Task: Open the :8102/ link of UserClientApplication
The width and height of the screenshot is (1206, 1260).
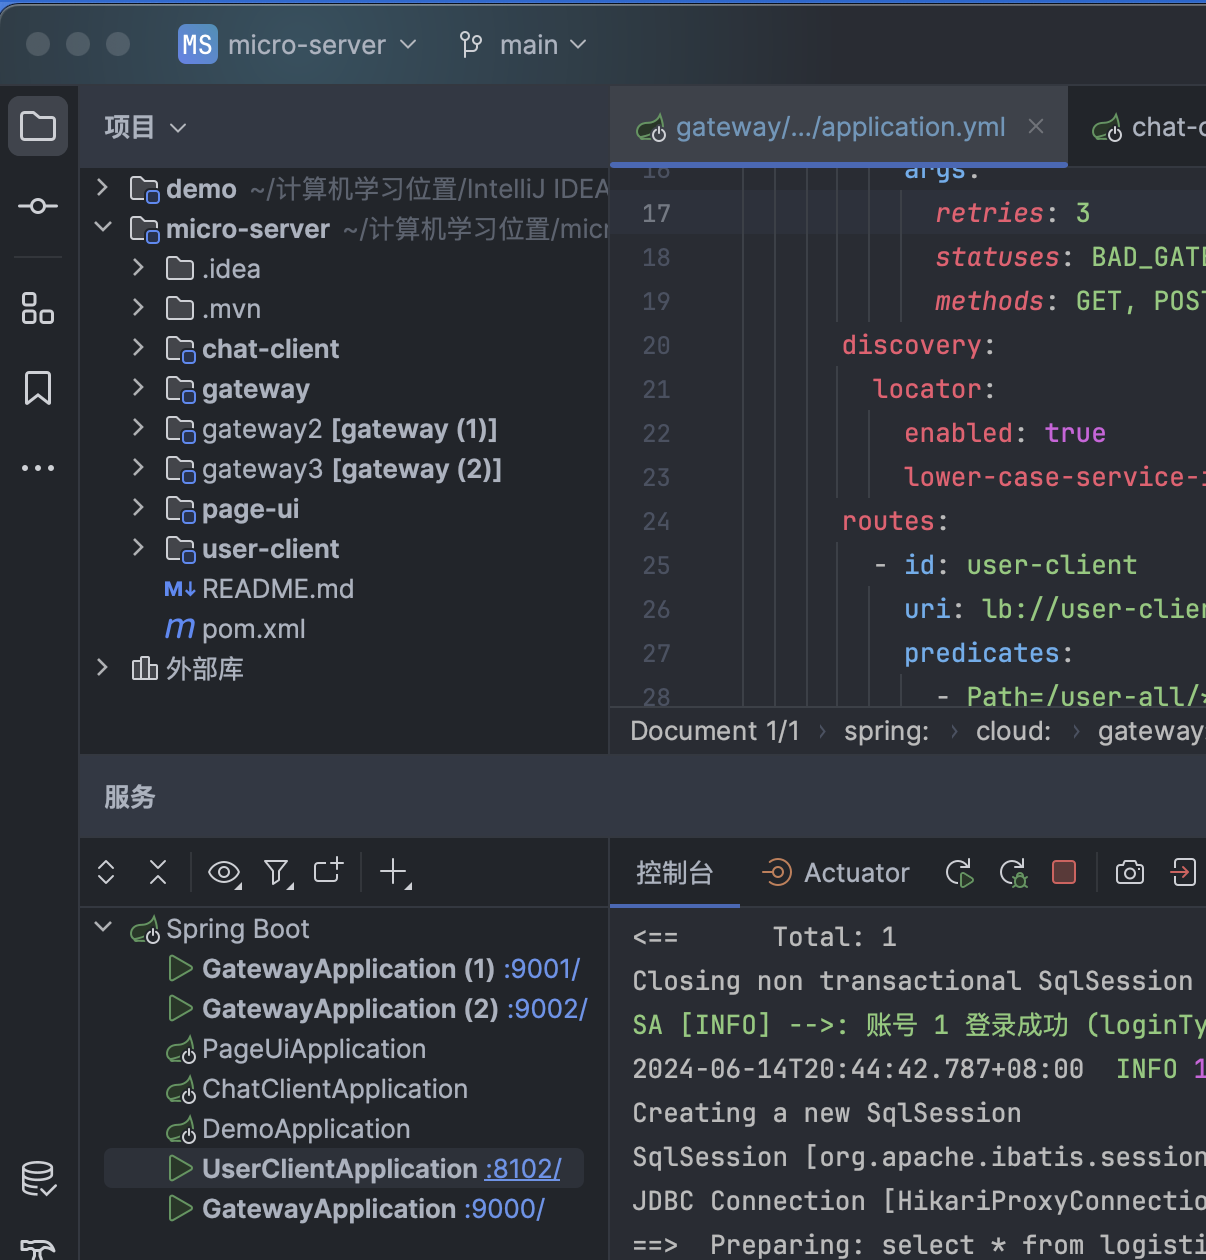Action: pyautogui.click(x=523, y=1169)
